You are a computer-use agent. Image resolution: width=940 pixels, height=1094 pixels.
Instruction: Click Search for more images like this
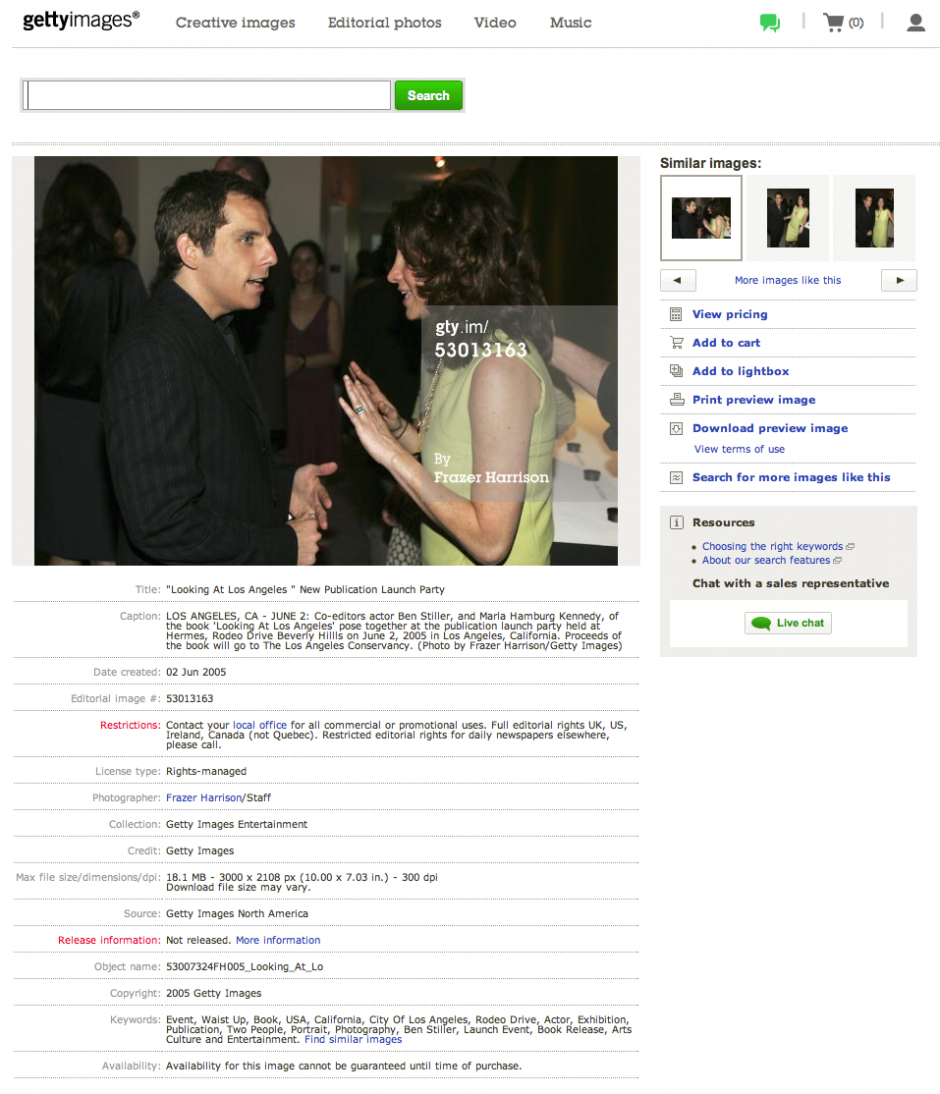click(791, 477)
